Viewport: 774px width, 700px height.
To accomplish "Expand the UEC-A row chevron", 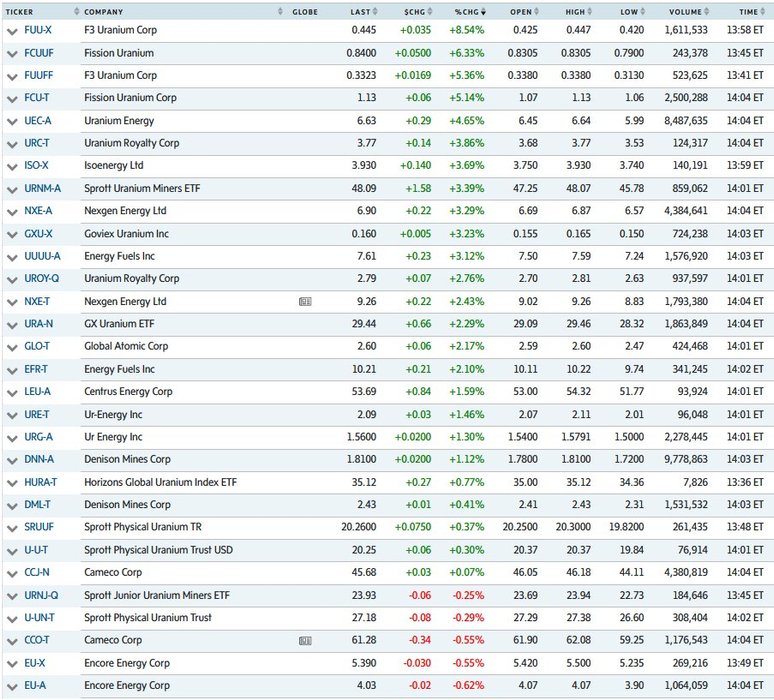I will pos(12,121).
